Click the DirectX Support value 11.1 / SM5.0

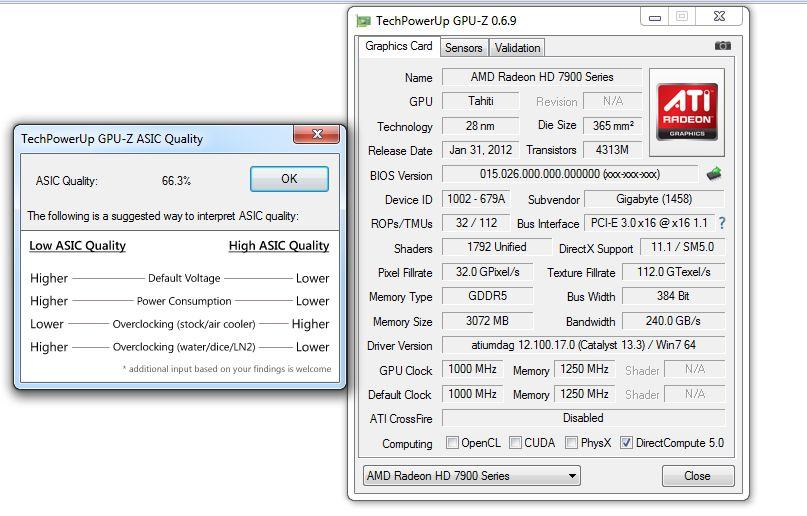(x=682, y=247)
